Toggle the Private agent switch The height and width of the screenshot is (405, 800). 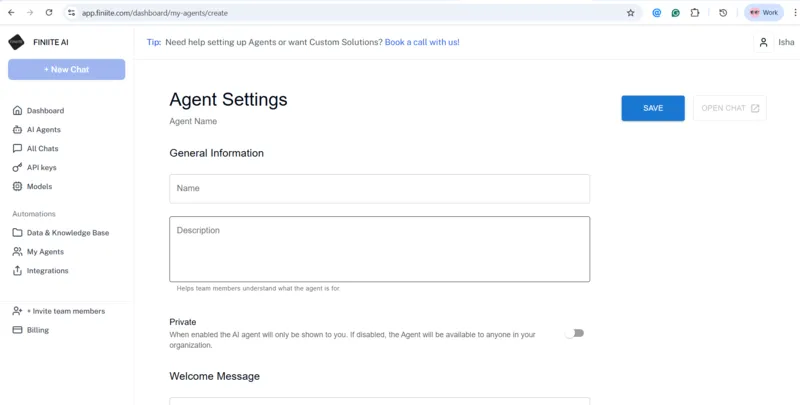pos(574,333)
